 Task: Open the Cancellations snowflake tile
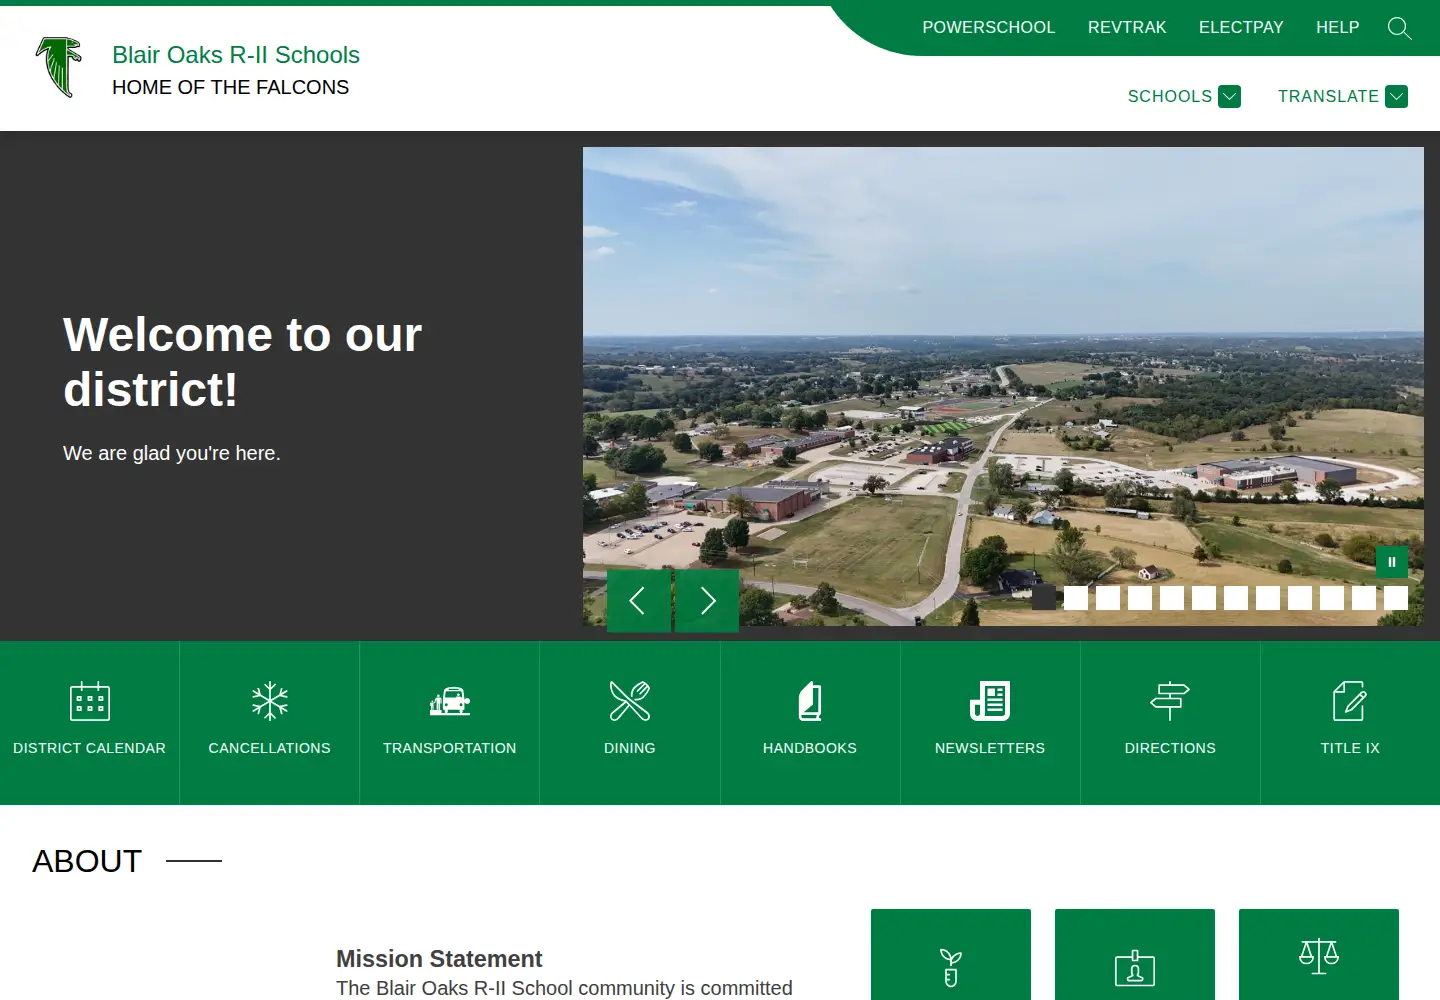click(270, 722)
